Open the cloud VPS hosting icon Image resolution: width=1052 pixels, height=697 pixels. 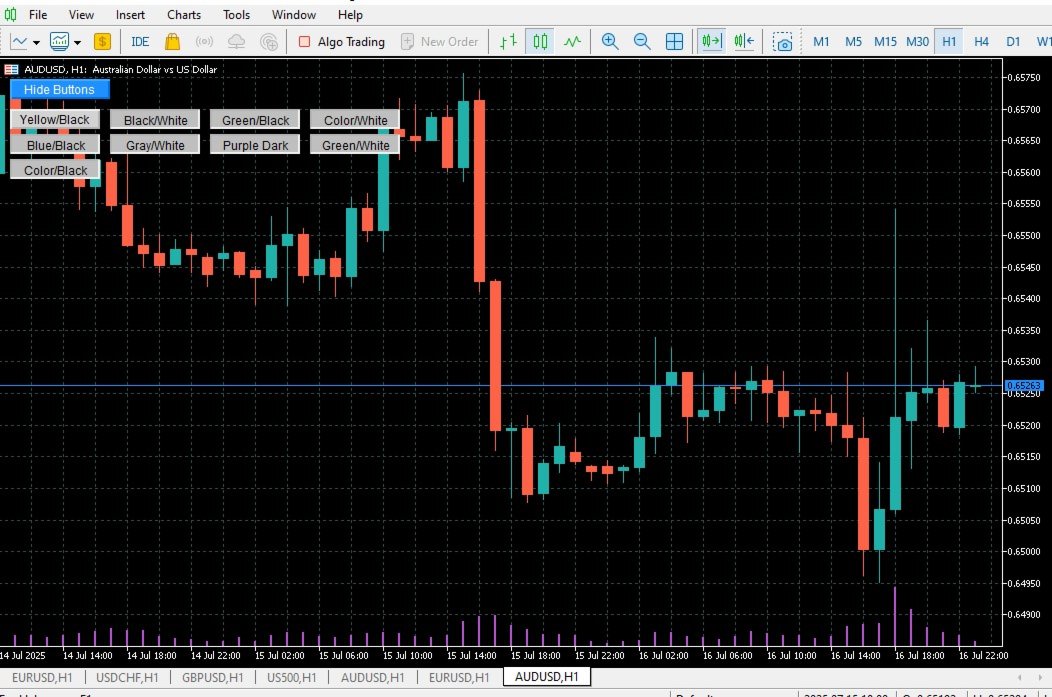(x=236, y=42)
